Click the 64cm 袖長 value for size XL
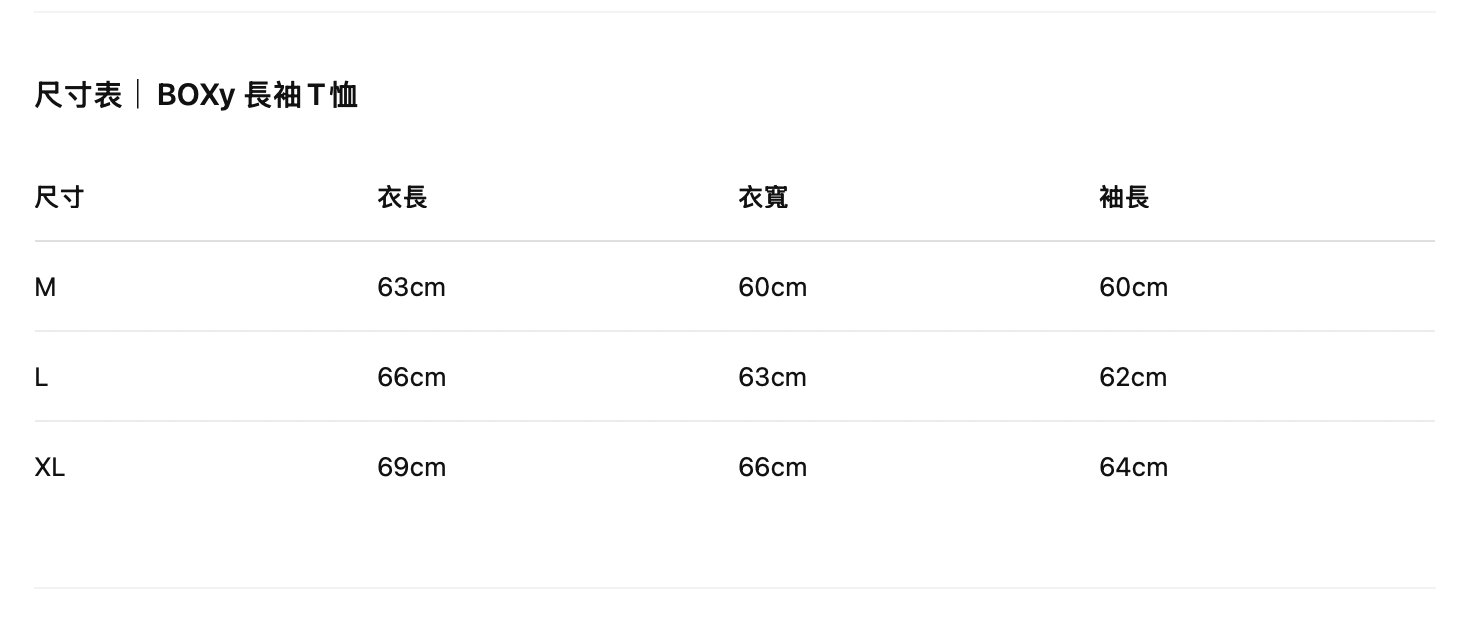 click(x=1133, y=467)
